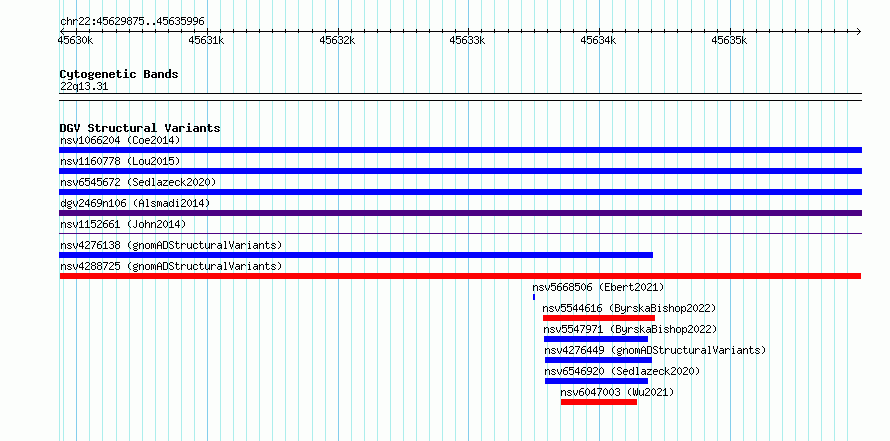Screen dimensions: 890x441
Task: Click the chr22:45629875..45635996 coordinates text
Action: tap(132, 22)
